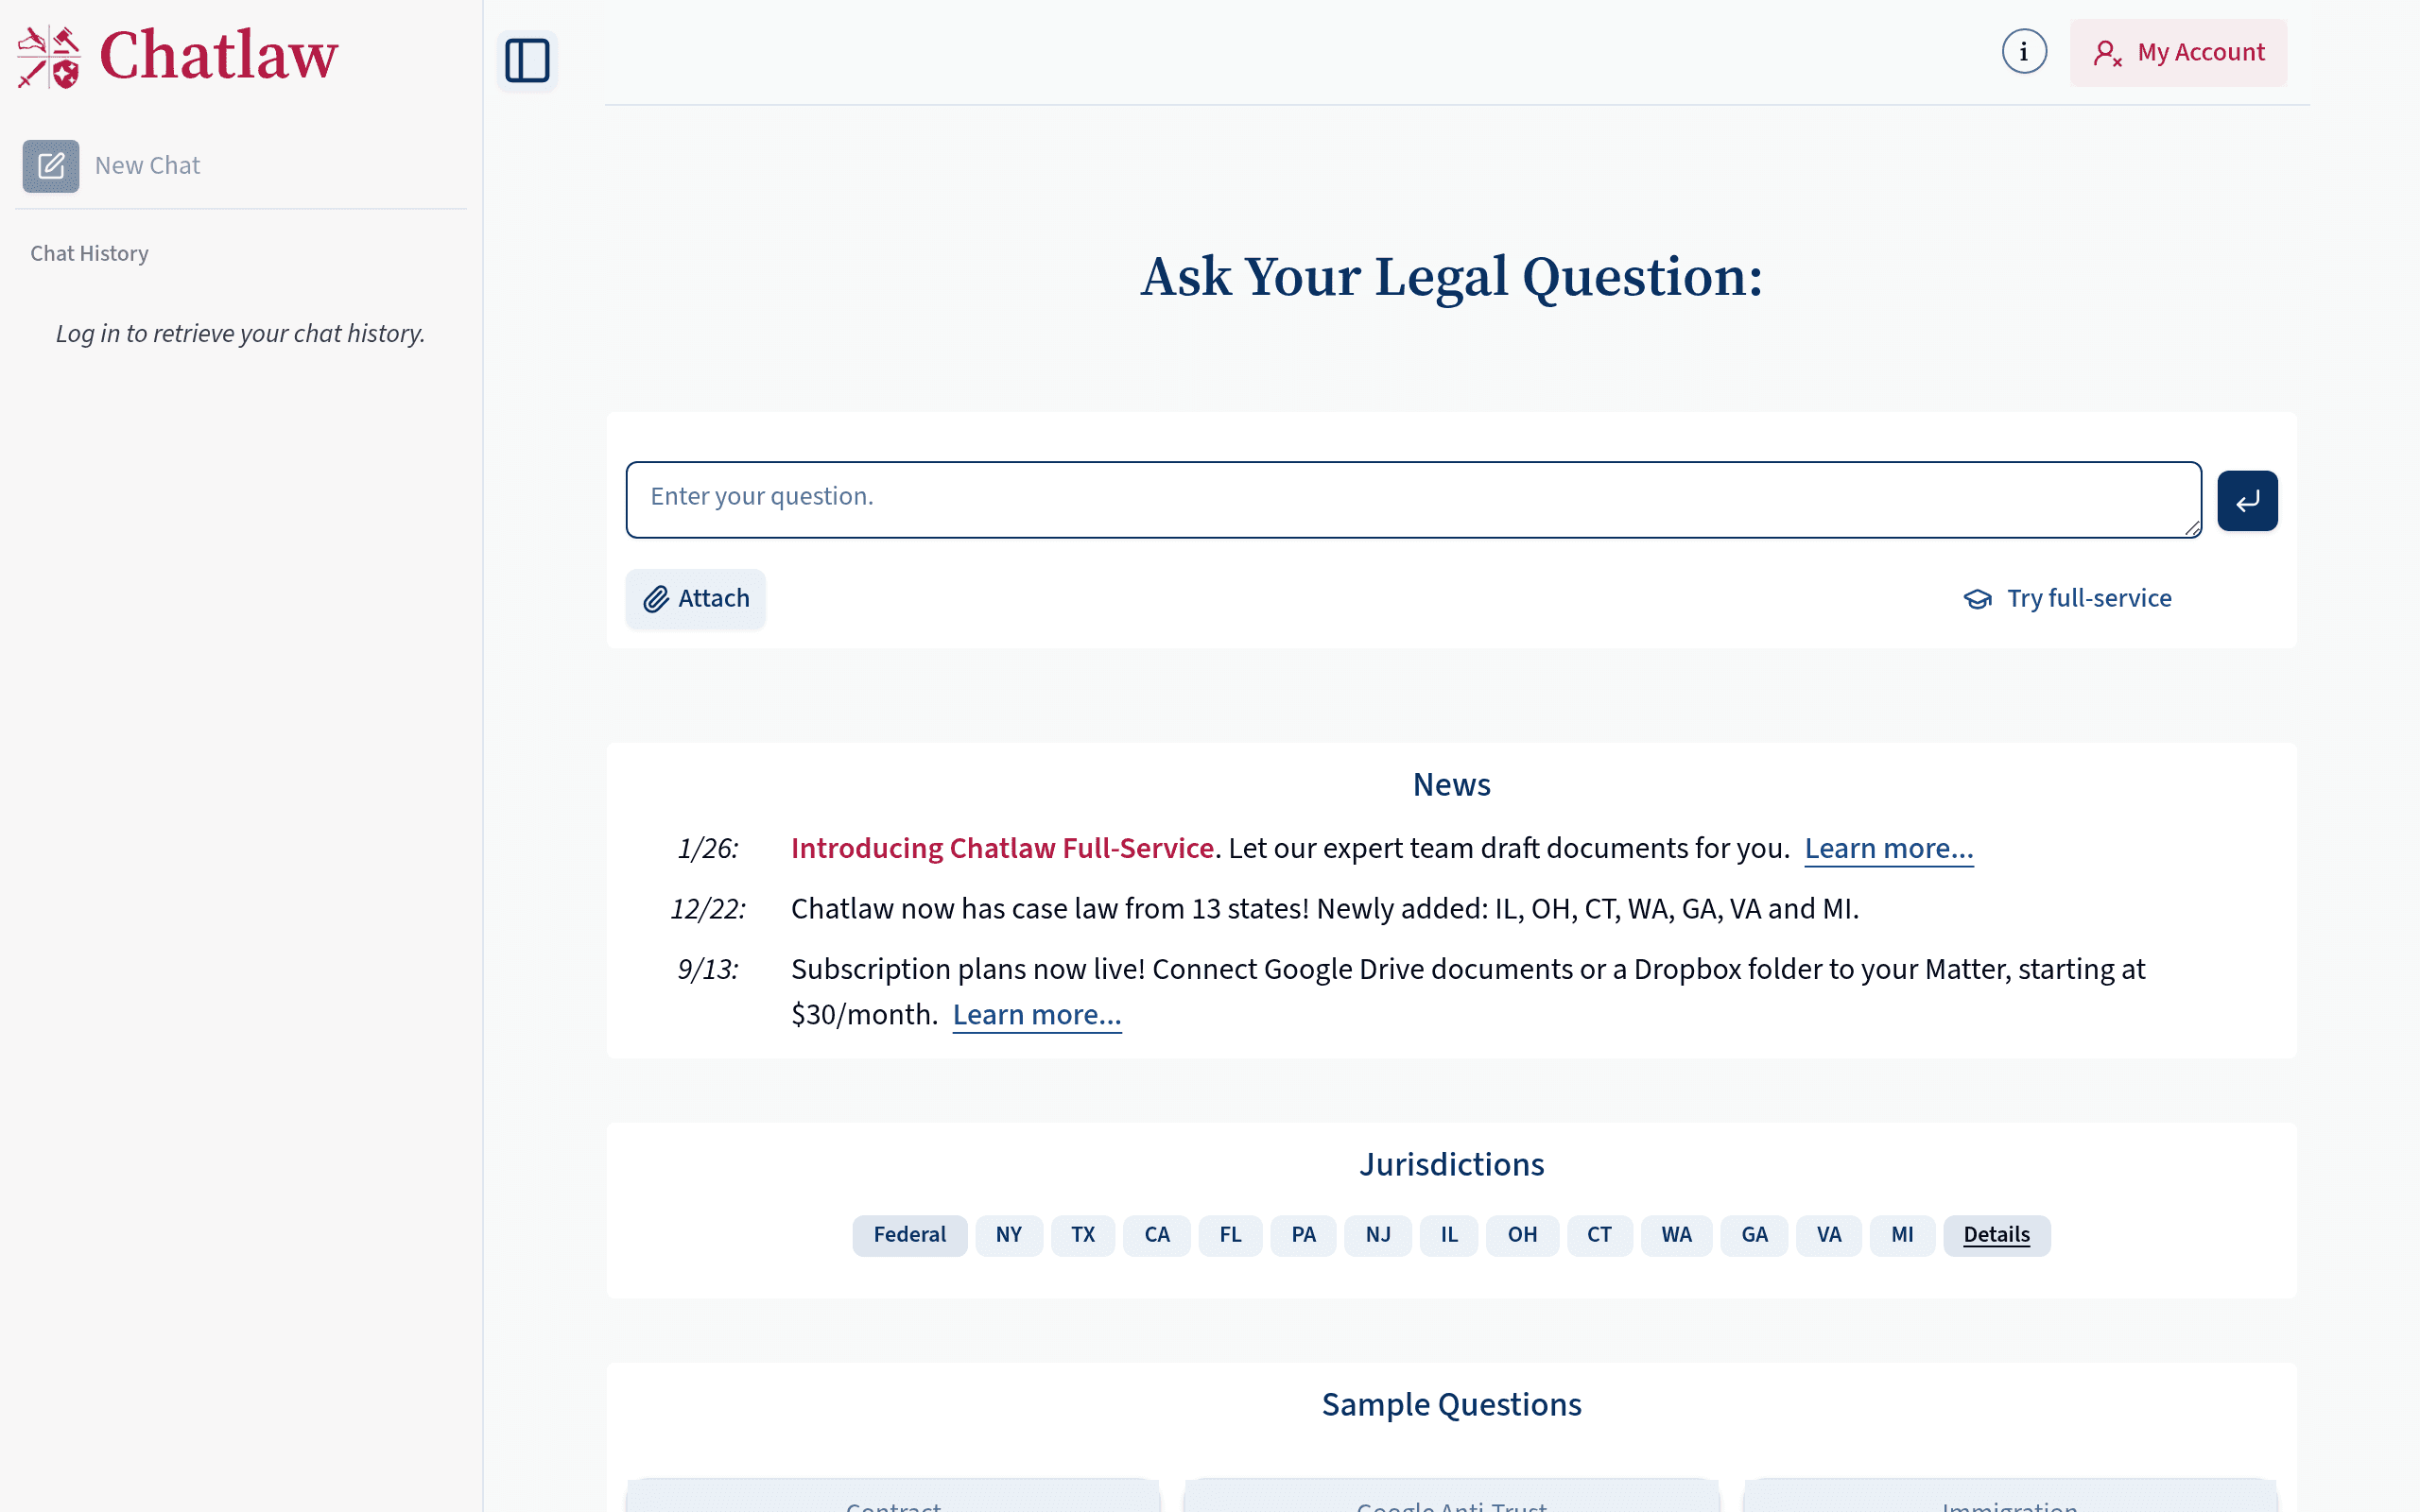Select the NJ jurisdiction chip
This screenshot has width=2420, height=1512.
tap(1377, 1235)
